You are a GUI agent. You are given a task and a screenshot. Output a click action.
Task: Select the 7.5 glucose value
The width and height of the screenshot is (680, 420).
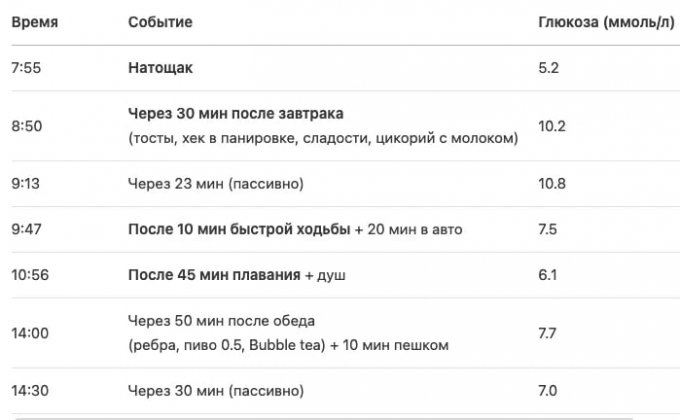548,230
